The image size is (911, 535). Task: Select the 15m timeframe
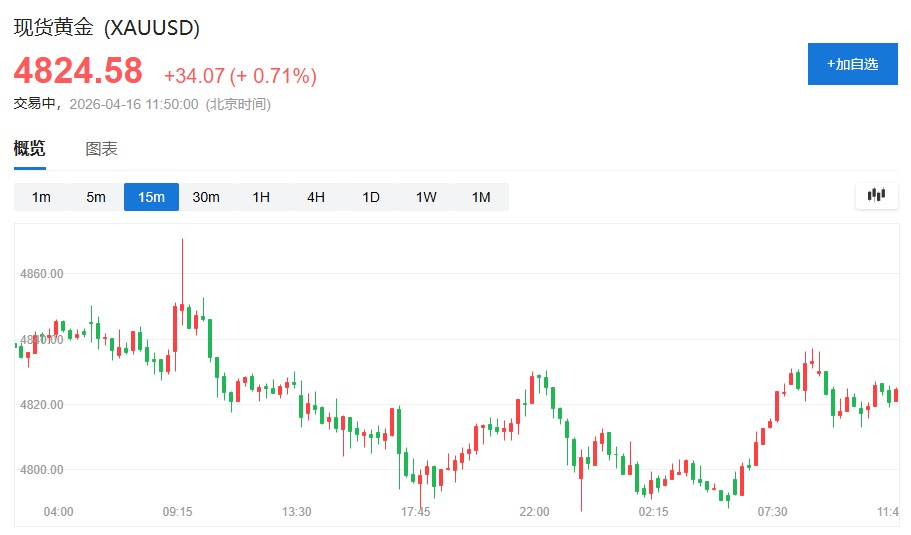click(151, 197)
